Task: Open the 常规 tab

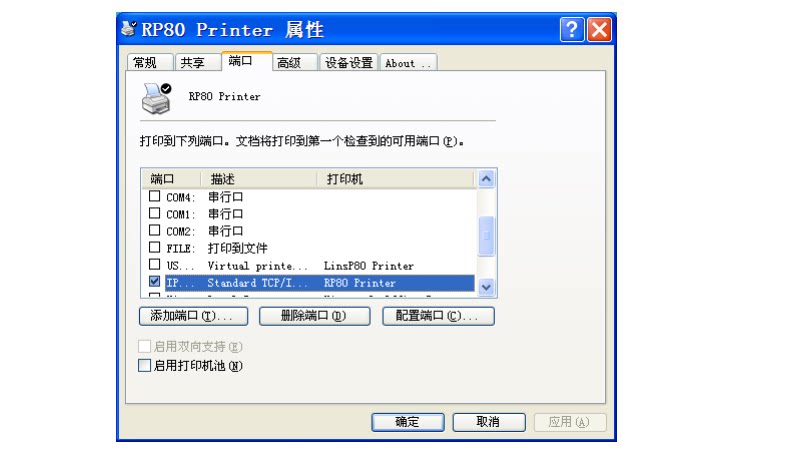Action: click(x=150, y=63)
